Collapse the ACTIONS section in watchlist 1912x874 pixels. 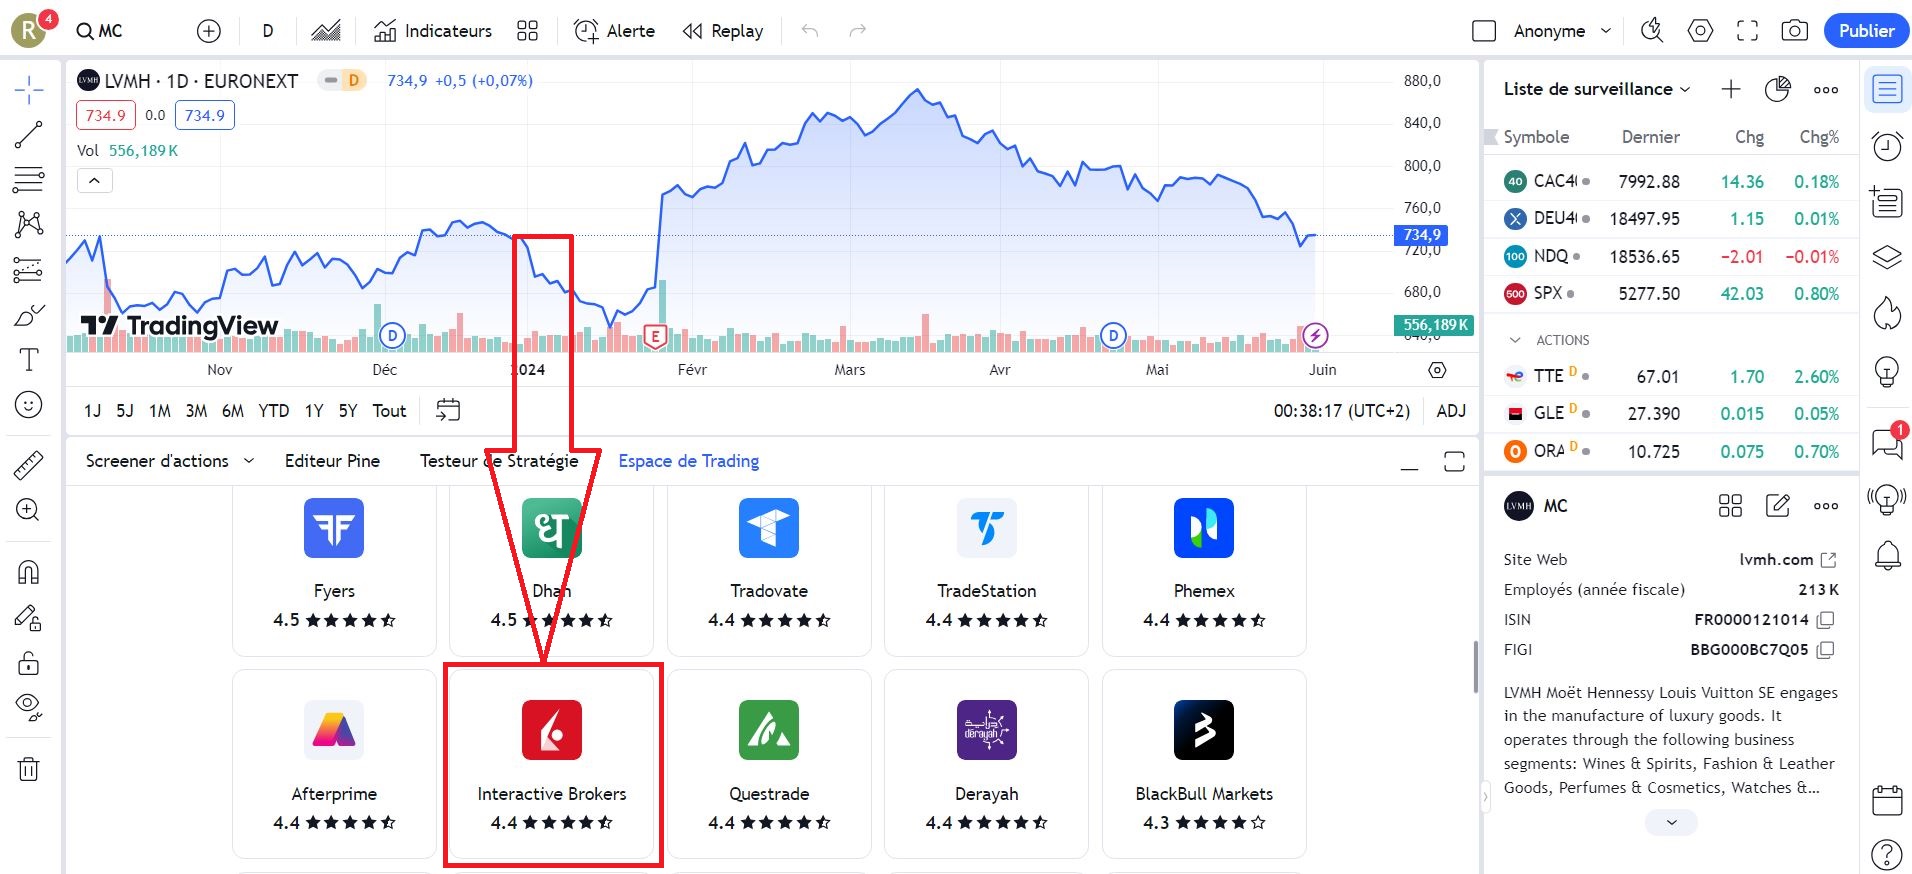(x=1515, y=340)
